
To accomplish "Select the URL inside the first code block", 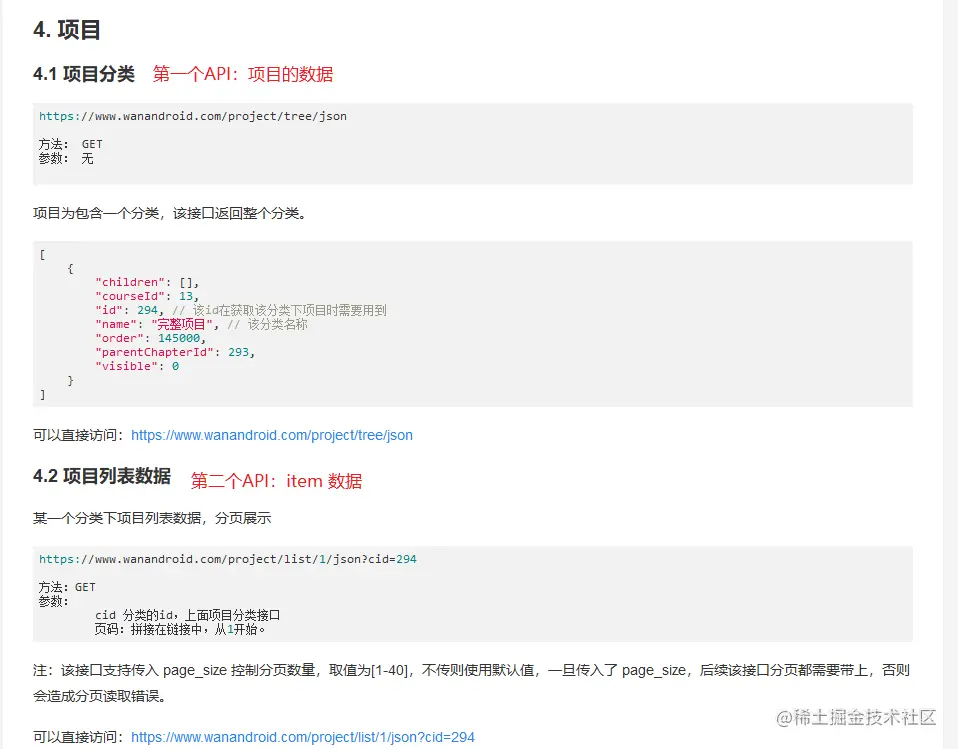I will point(192,115).
